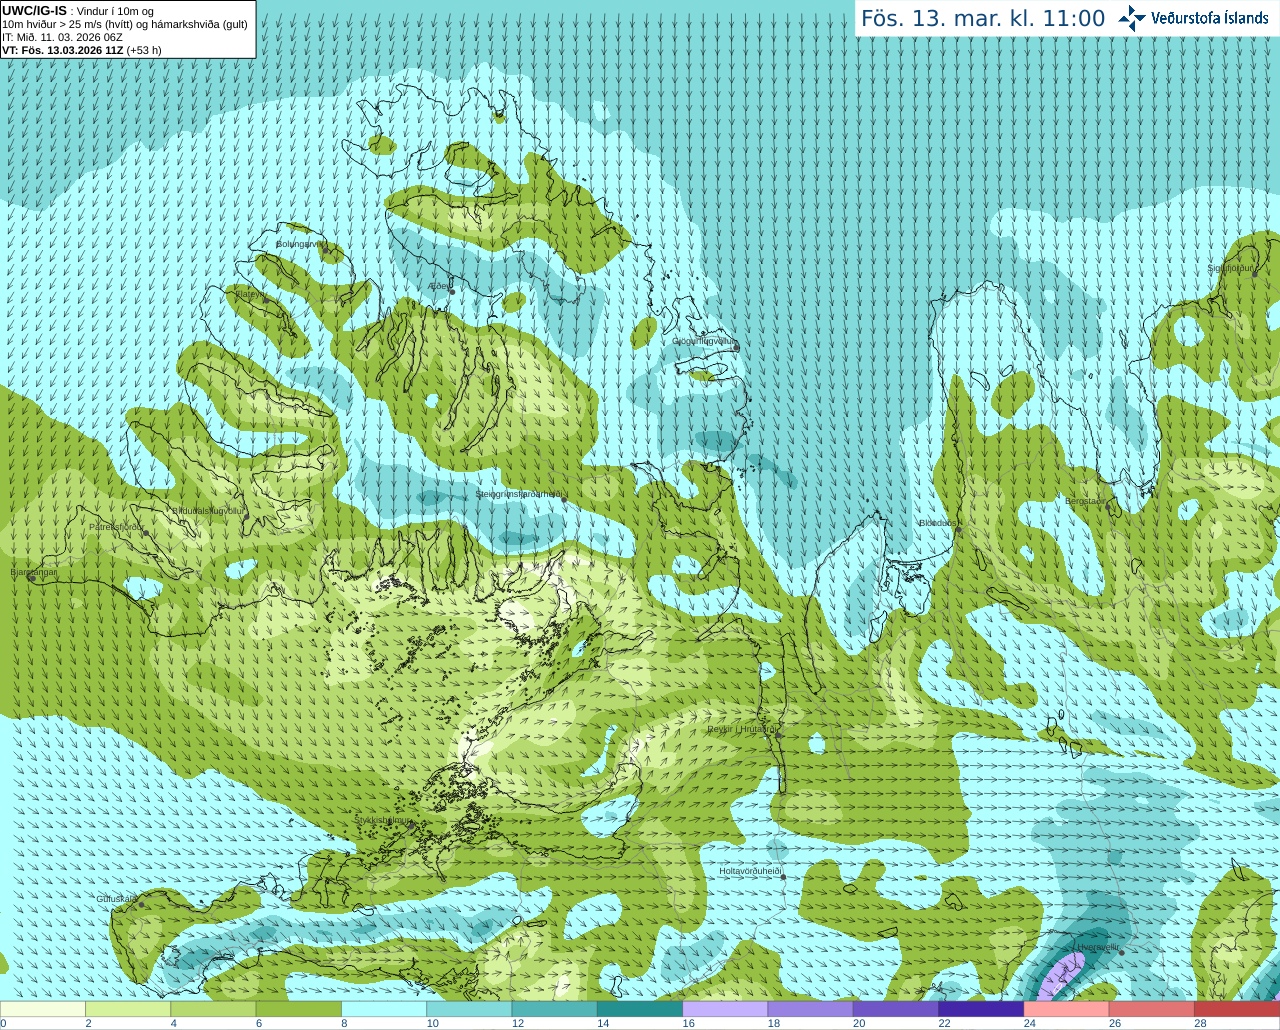Click the Flateyri station label
The image size is (1280, 1030).
tap(250, 294)
